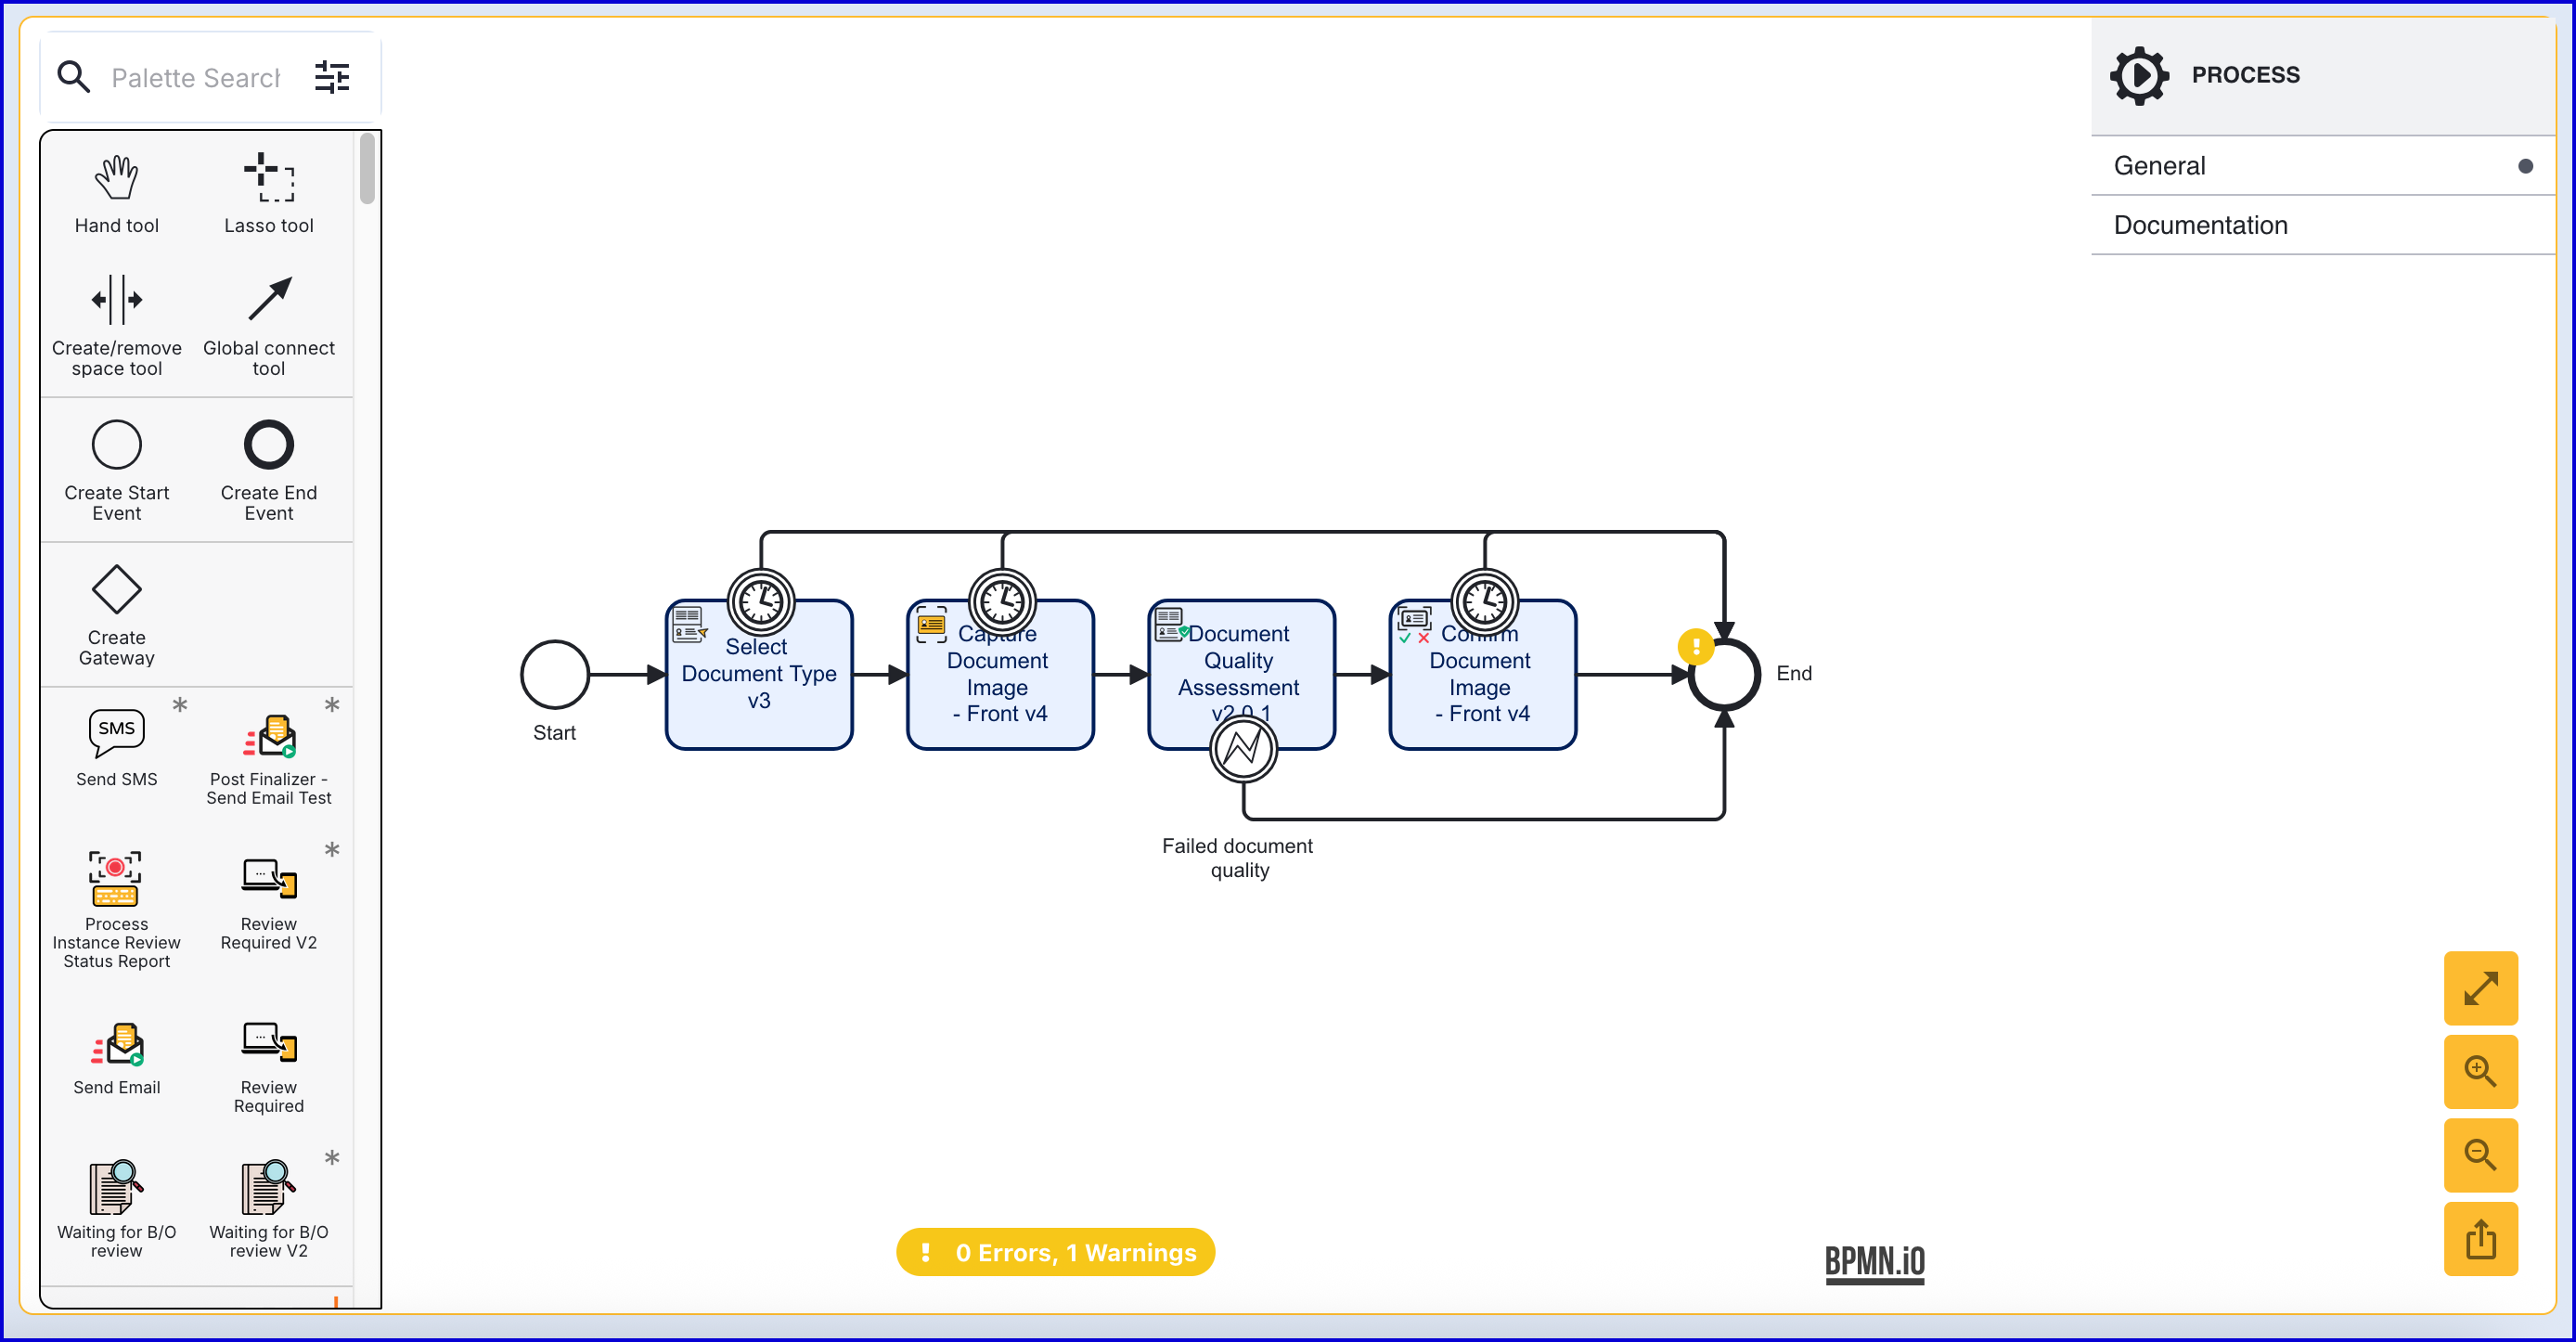Click the Palette Search field
The height and width of the screenshot is (1342, 2576).
pos(195,77)
